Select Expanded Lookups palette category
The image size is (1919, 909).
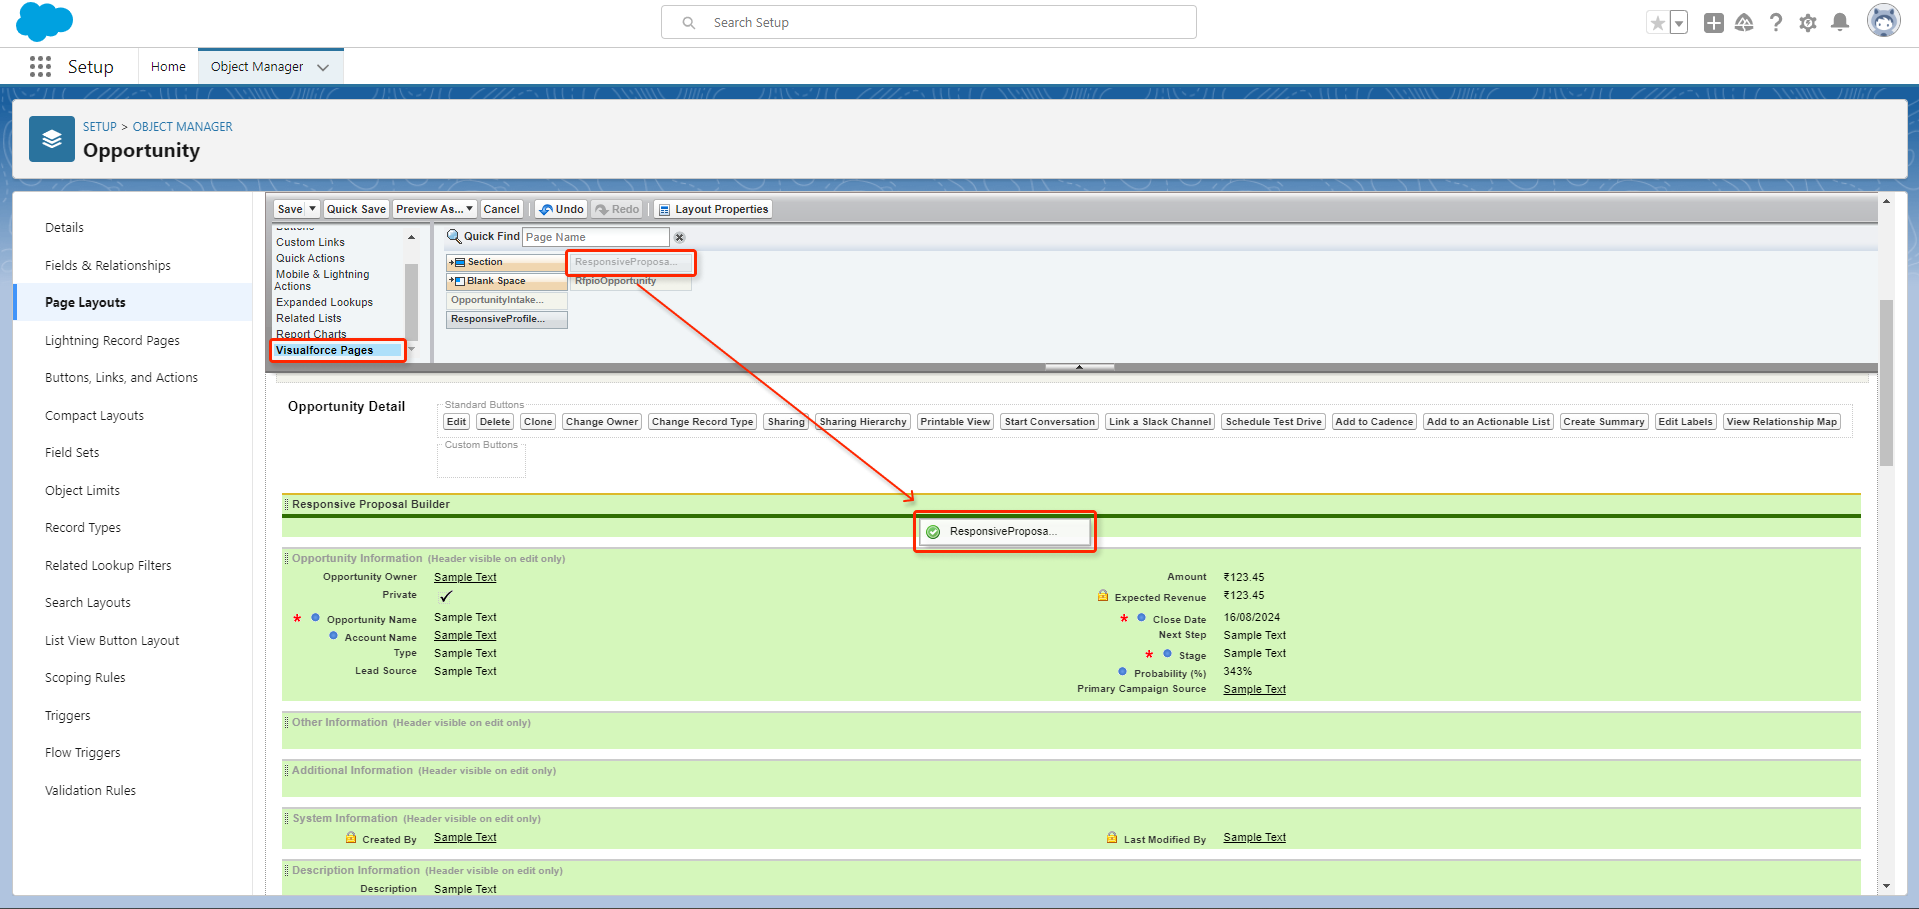point(324,302)
